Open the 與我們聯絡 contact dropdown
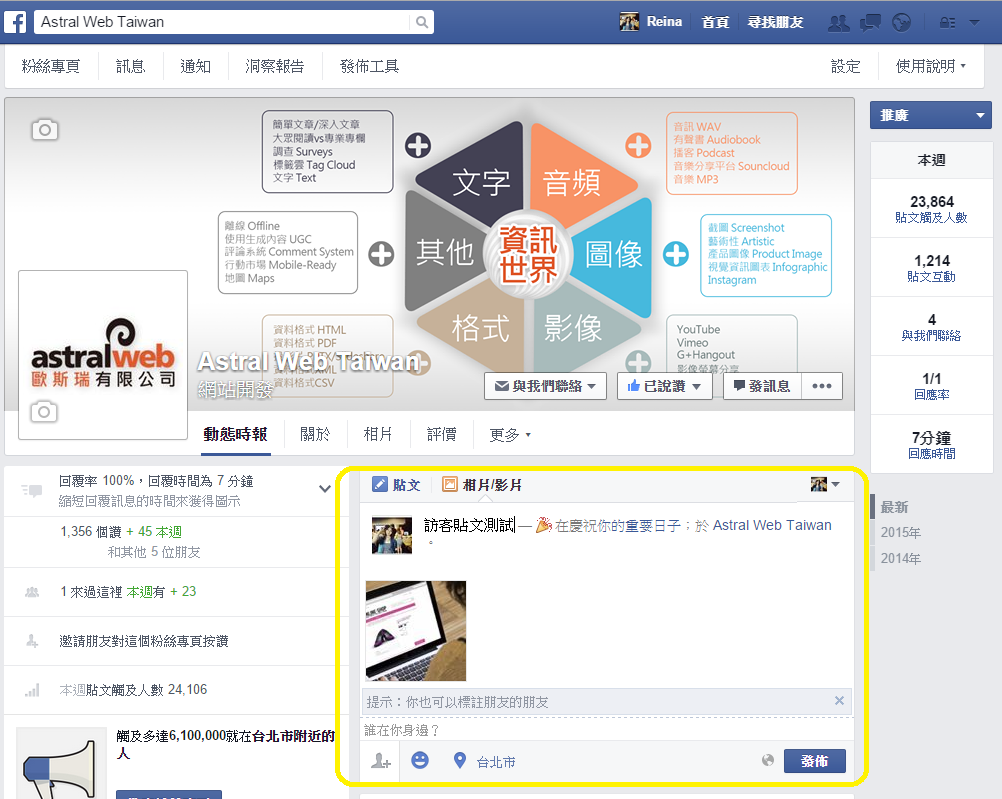This screenshot has height=799, width=1002. click(545, 386)
